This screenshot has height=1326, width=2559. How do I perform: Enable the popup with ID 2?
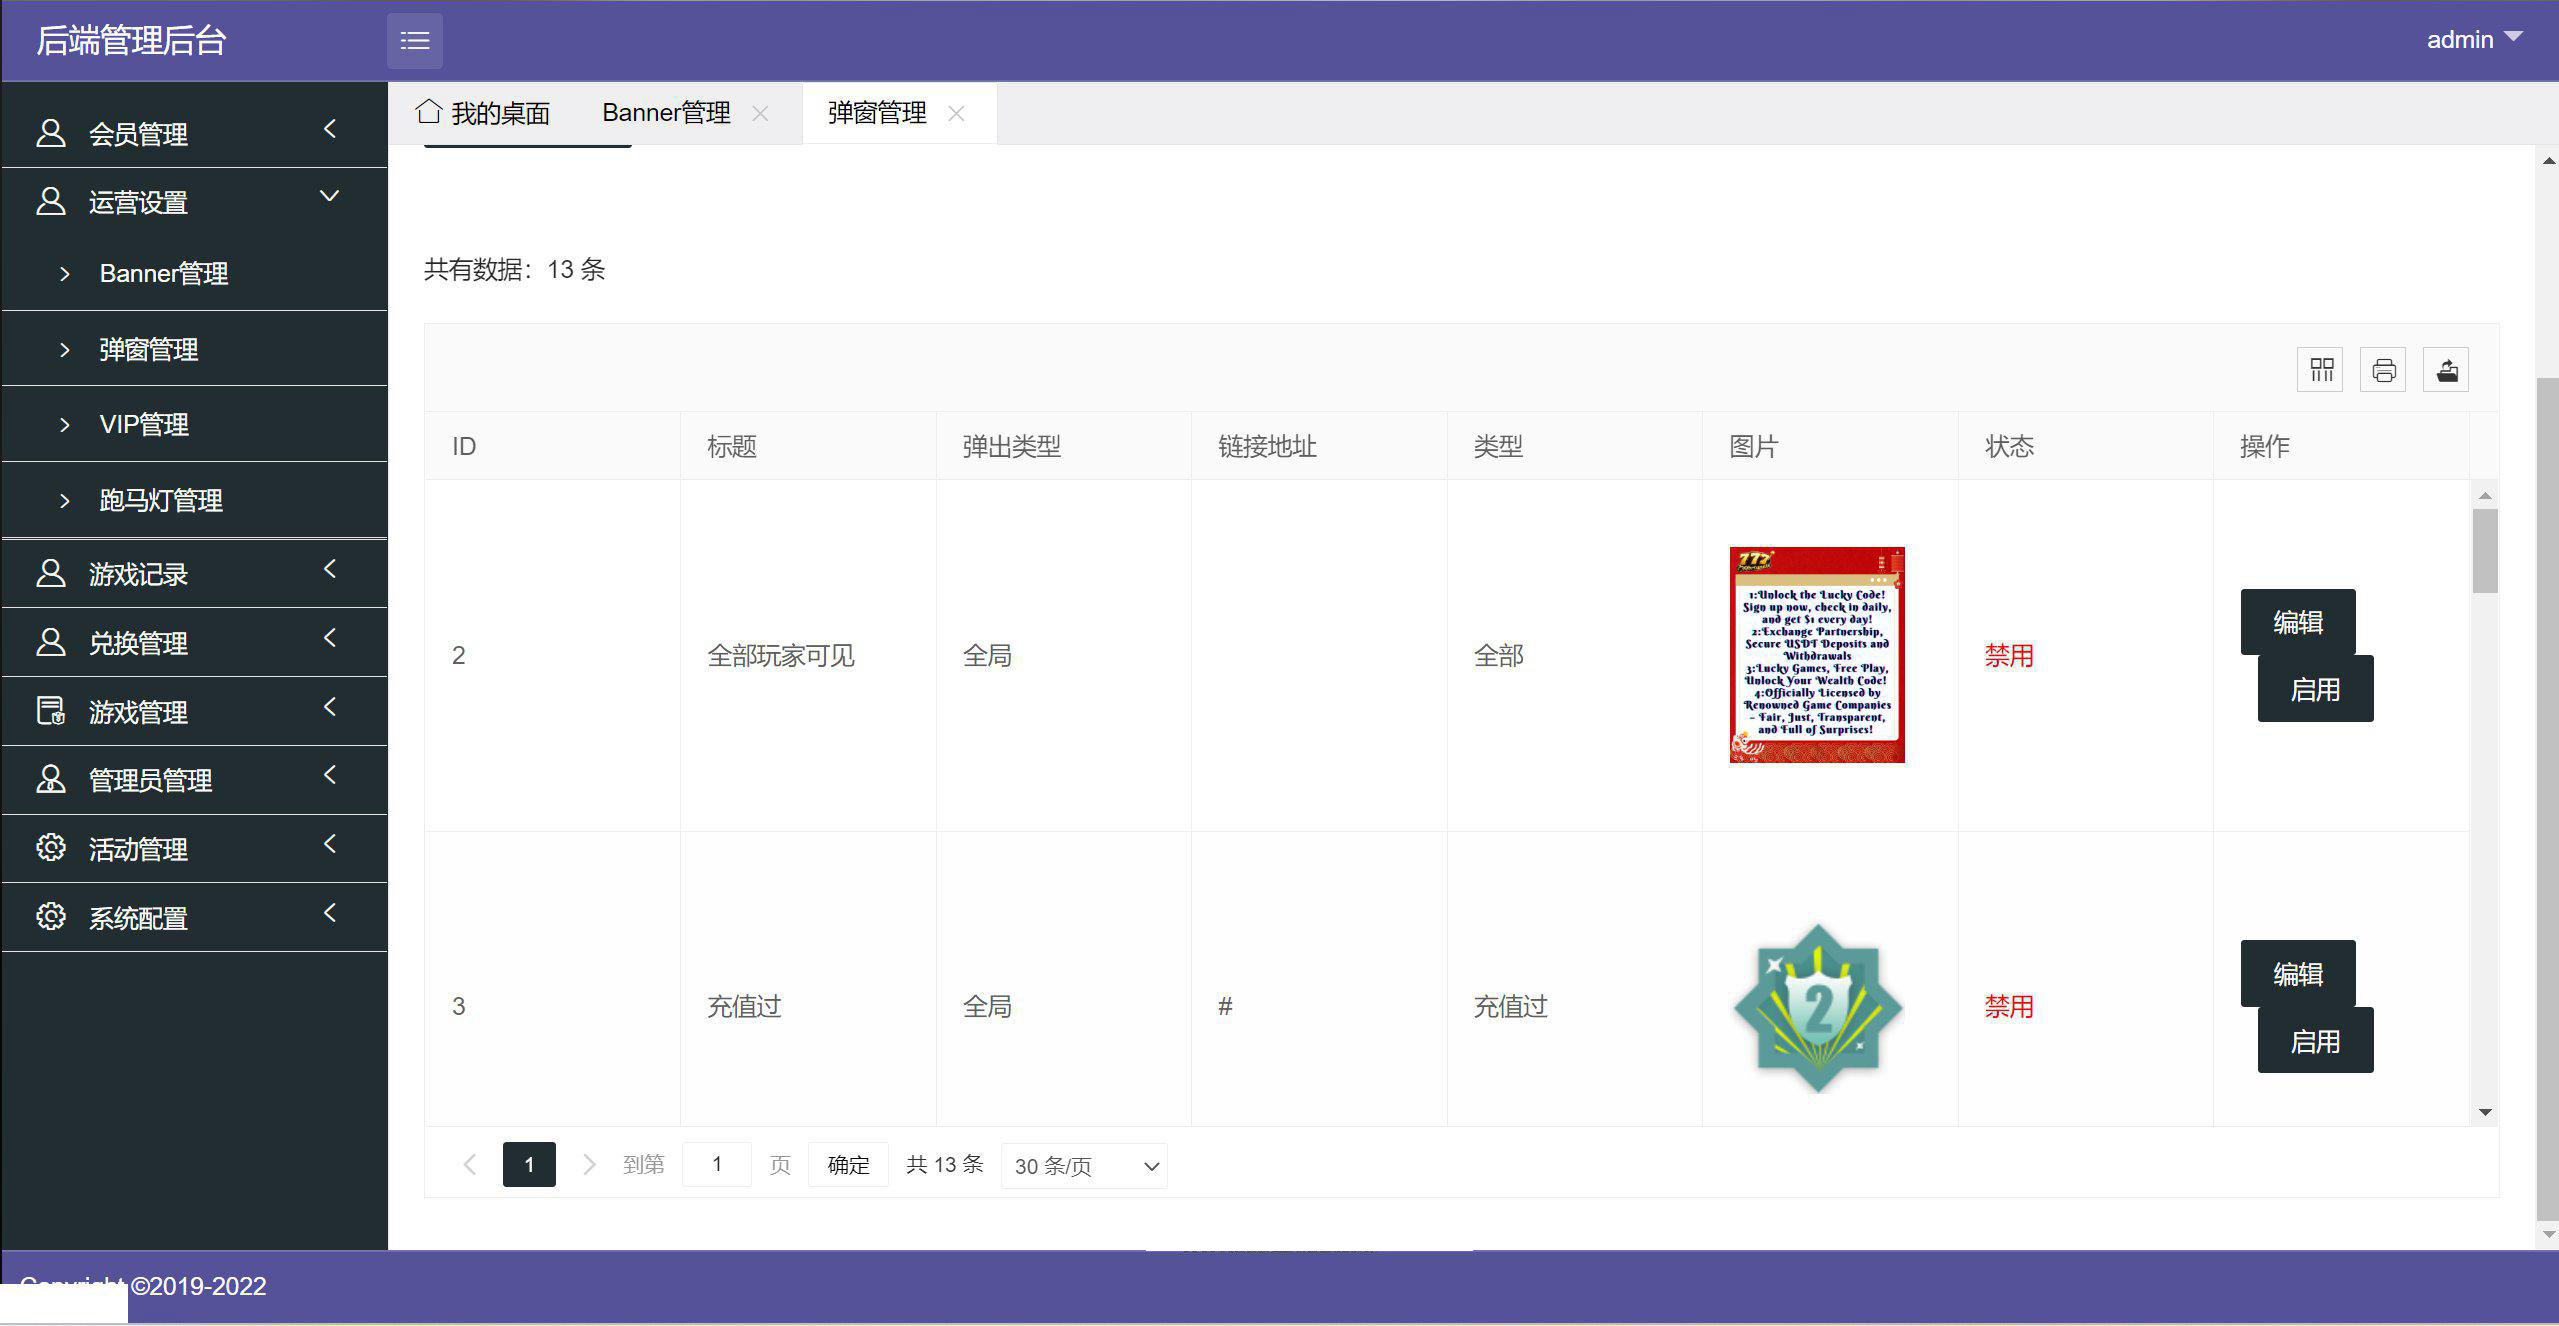click(2314, 690)
